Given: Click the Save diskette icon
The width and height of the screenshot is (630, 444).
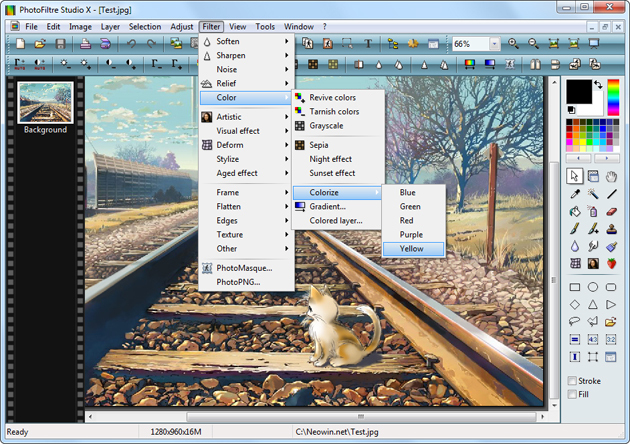Looking at the screenshot, I should point(60,43).
